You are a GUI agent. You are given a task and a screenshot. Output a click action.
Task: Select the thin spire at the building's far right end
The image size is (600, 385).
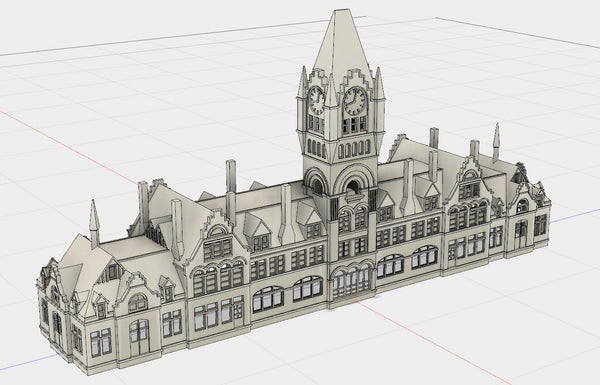point(496,142)
